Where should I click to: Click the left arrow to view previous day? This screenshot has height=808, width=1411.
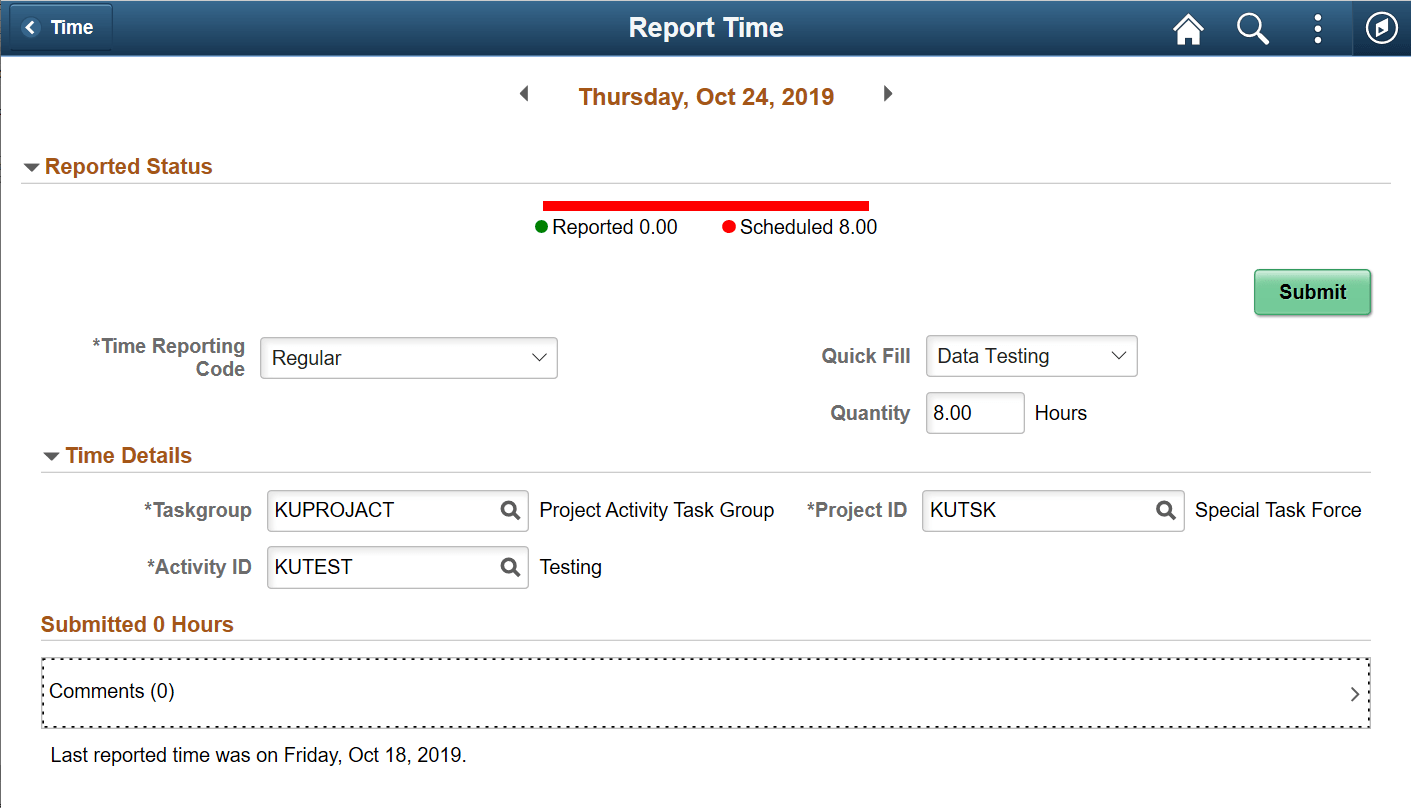(x=524, y=93)
